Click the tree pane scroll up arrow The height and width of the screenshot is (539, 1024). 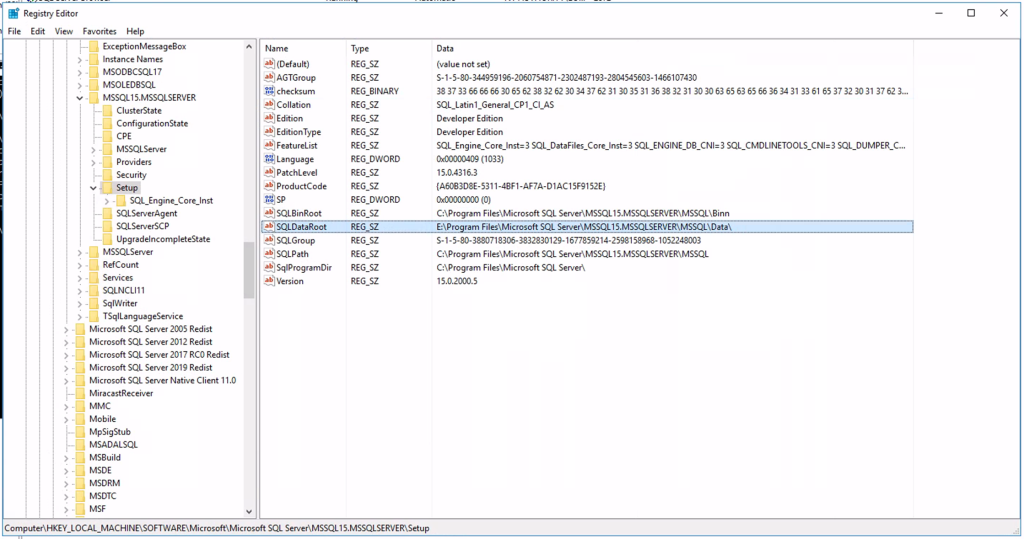tap(249, 47)
